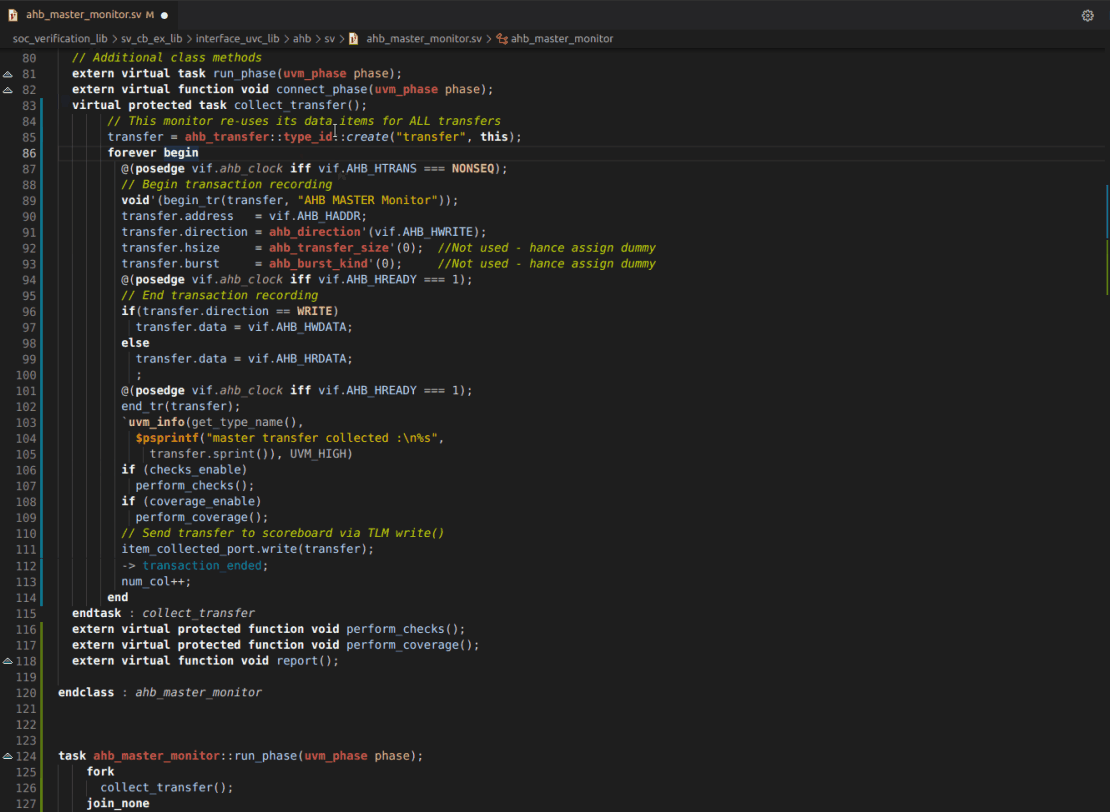Click the blue change indicator beside line 90

(x=41, y=216)
